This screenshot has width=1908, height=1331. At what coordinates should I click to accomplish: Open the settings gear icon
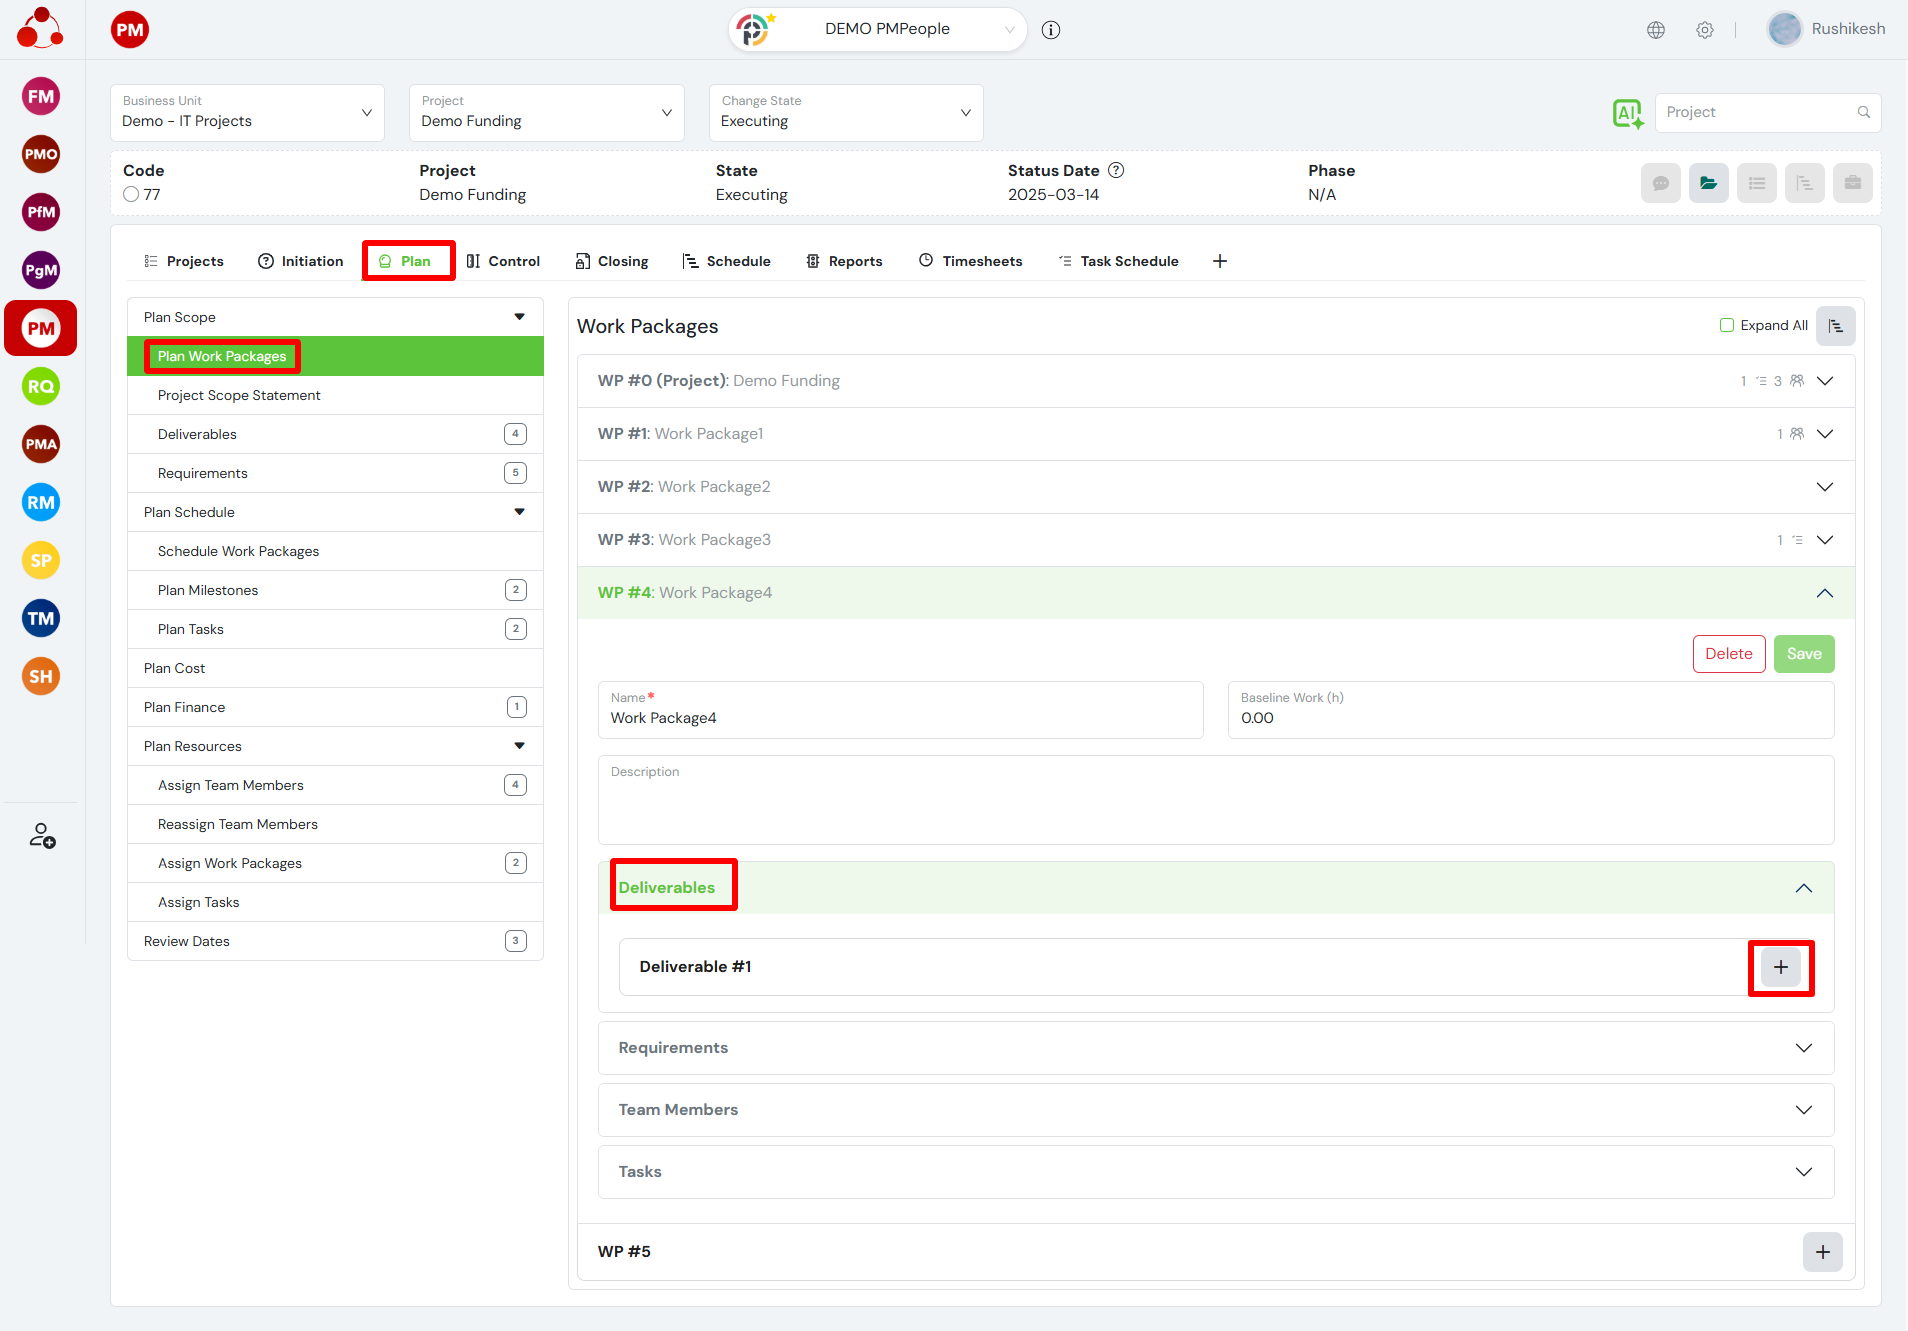point(1705,30)
